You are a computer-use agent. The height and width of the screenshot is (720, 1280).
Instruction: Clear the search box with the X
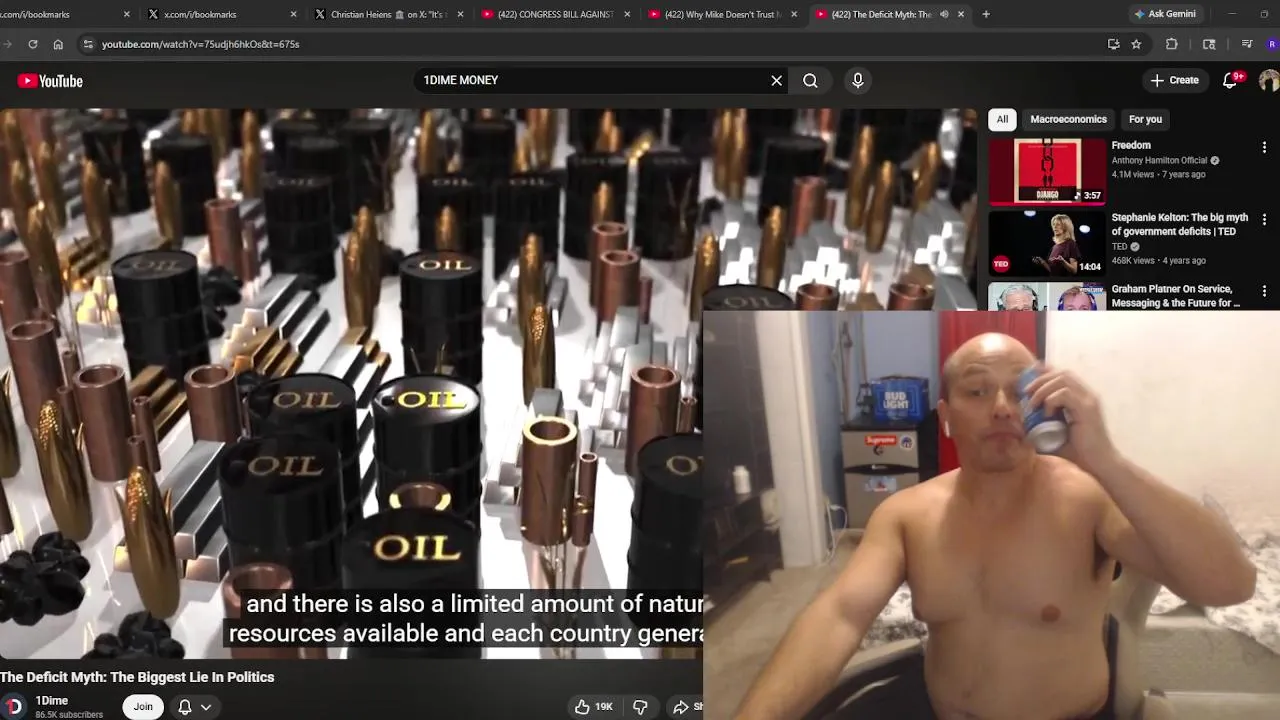(x=777, y=80)
